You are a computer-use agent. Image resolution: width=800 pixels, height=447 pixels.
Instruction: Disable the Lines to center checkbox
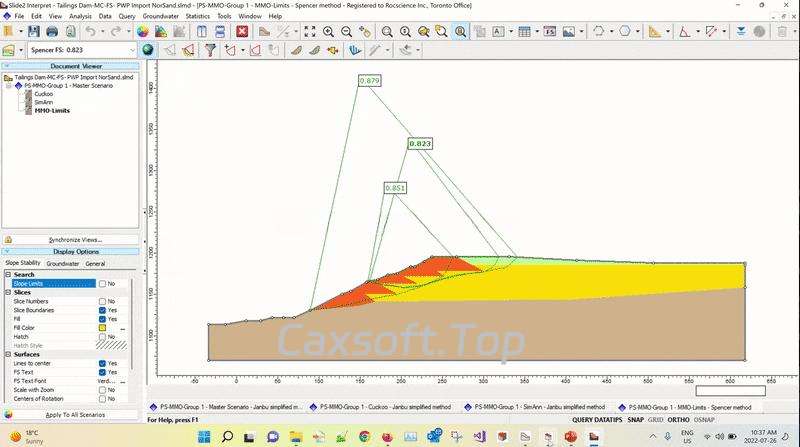pyautogui.click(x=102, y=363)
